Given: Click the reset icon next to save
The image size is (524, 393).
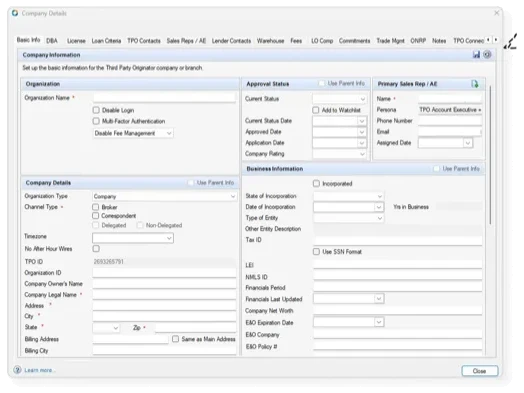Looking at the screenshot, I should (487, 54).
